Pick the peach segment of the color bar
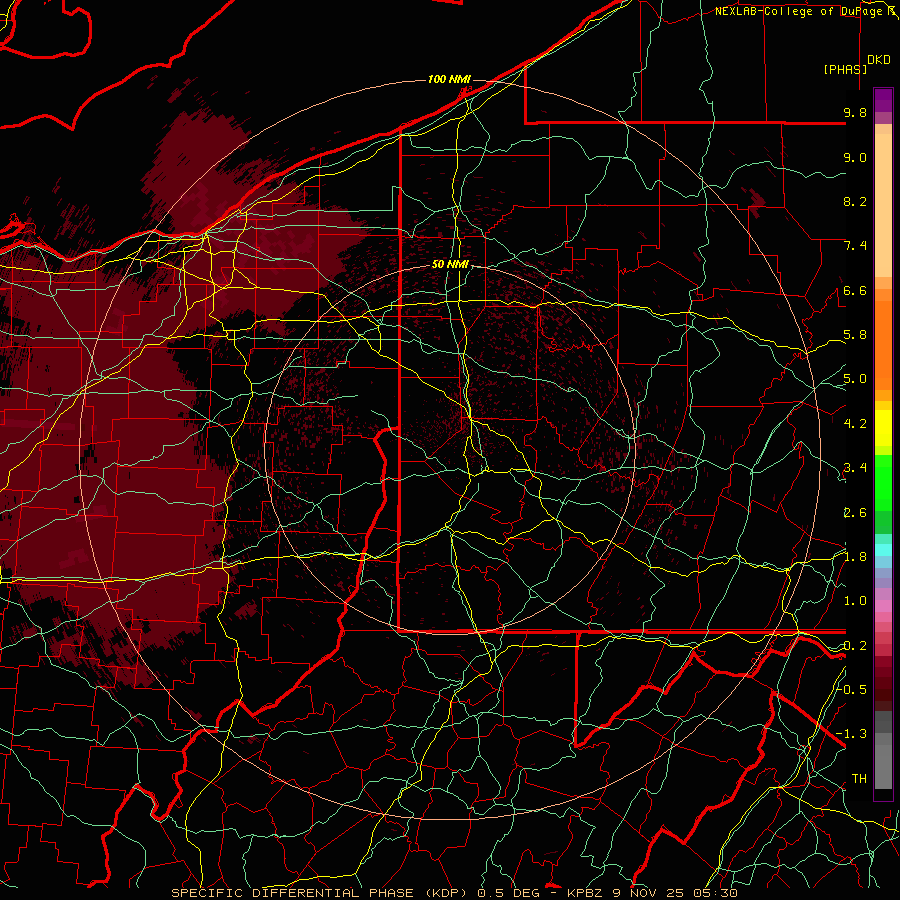 (883, 205)
